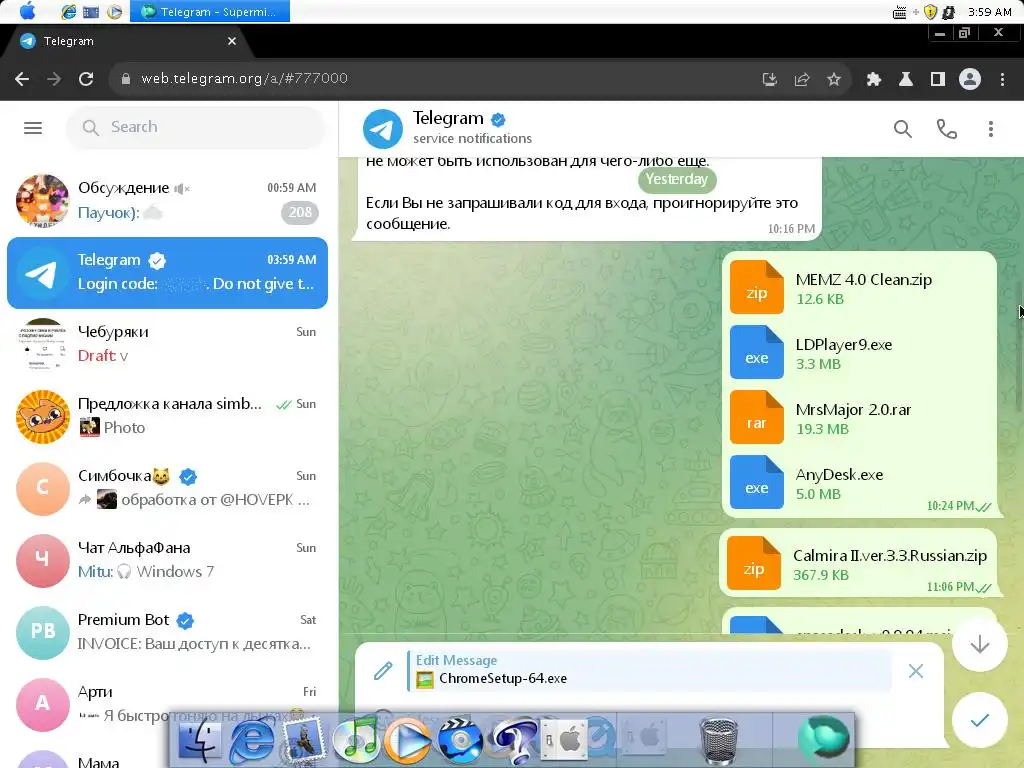Open the browser profile avatar
This screenshot has width=1024, height=768.
970,80
